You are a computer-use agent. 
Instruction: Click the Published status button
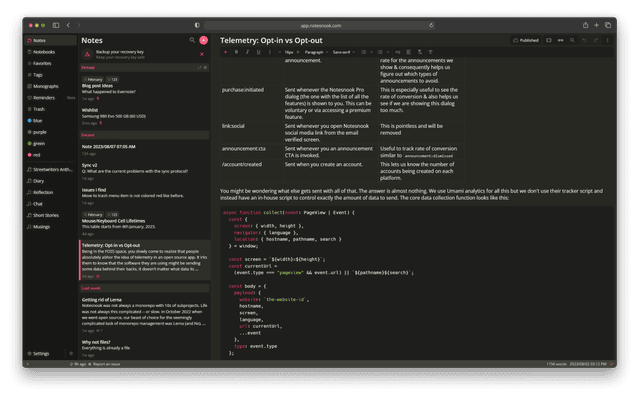[x=526, y=40]
